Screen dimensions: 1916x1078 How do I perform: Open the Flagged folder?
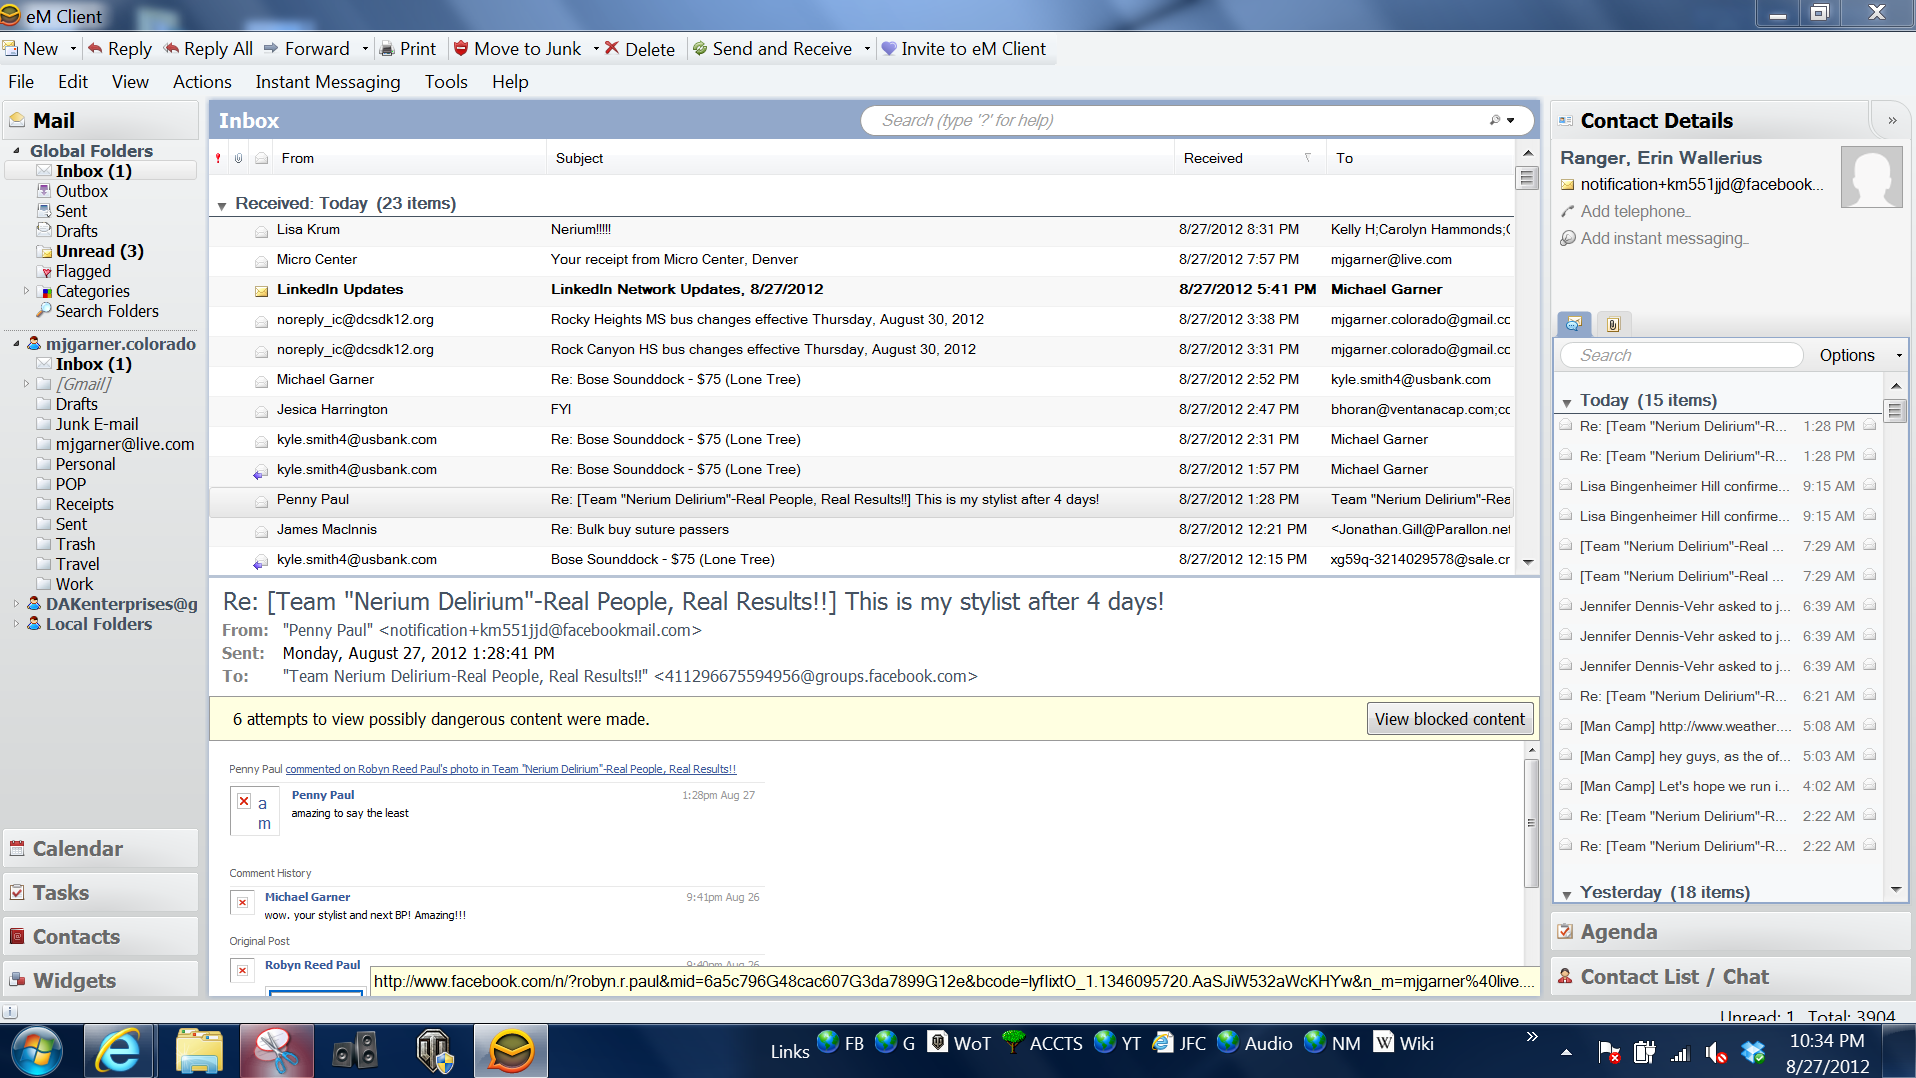coord(83,271)
